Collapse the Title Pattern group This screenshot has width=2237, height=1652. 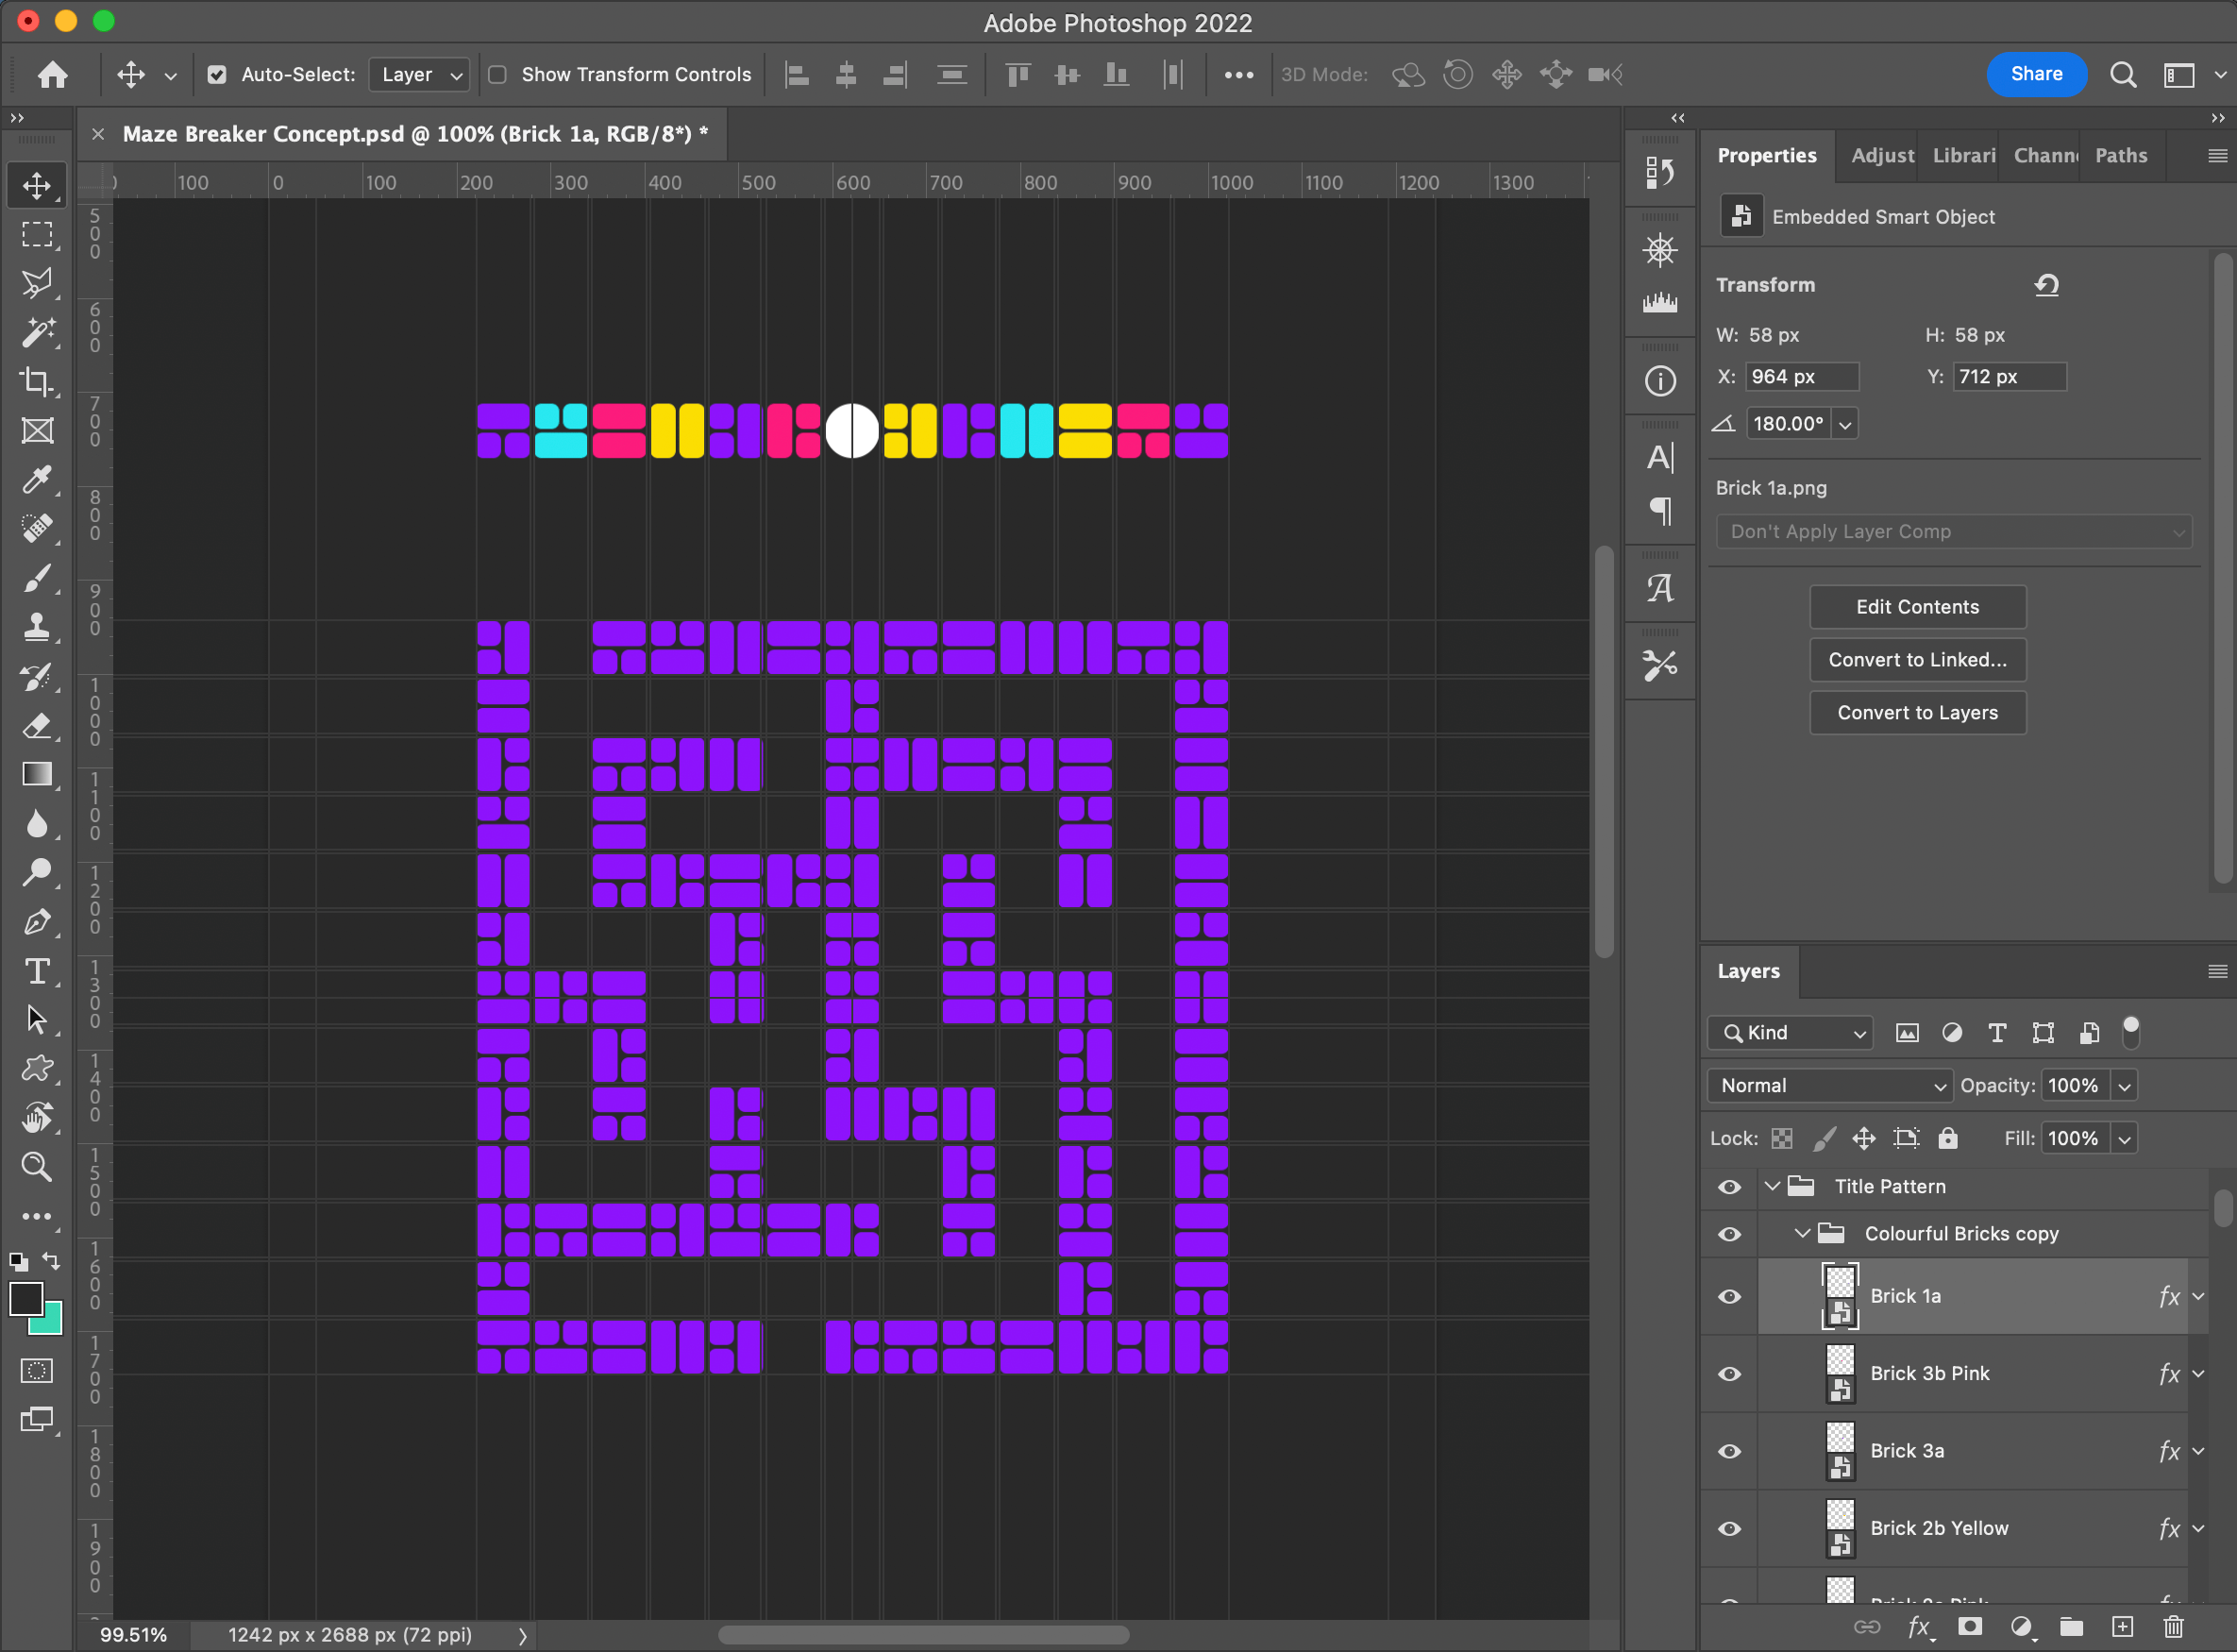point(1773,1186)
